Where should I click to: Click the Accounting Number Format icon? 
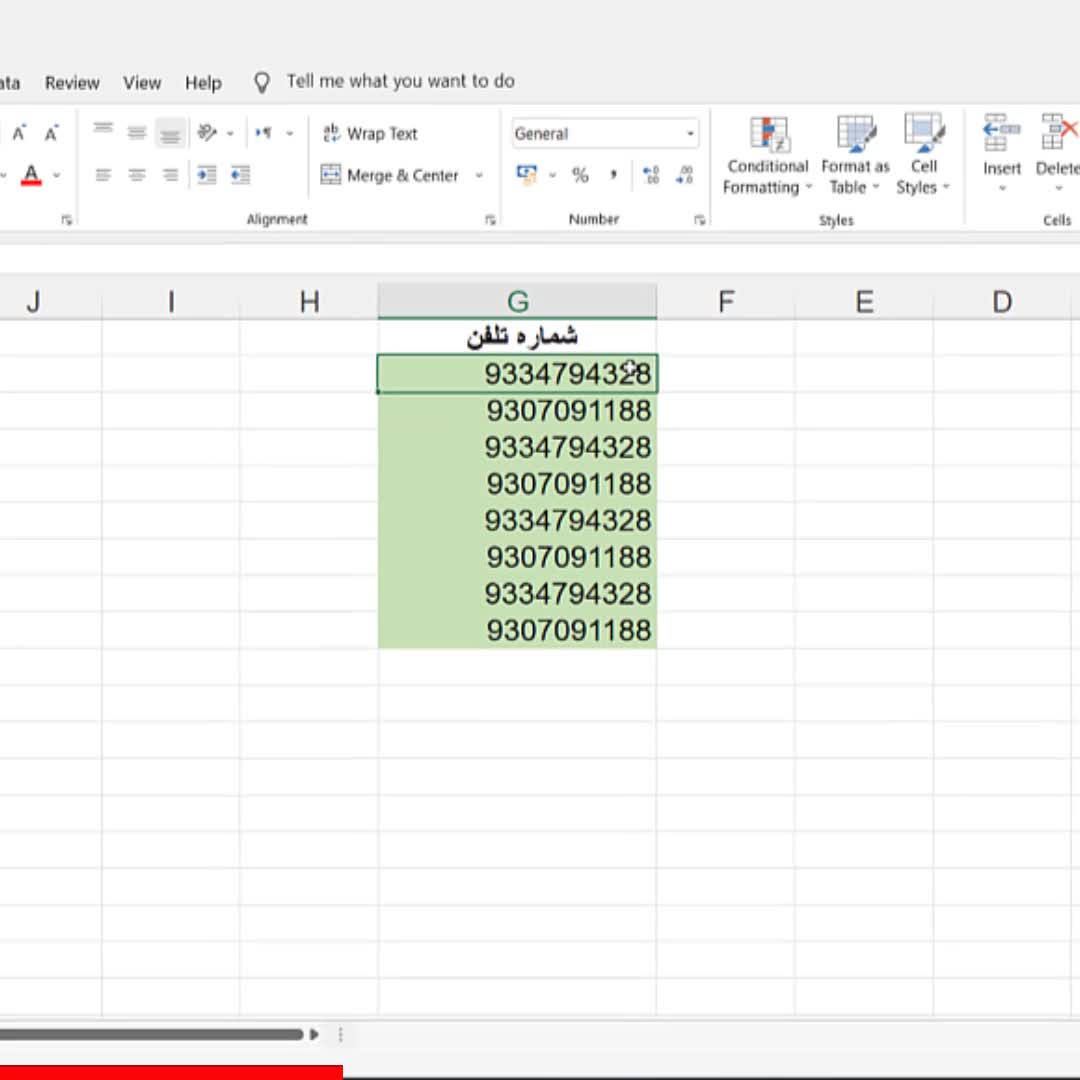pyautogui.click(x=526, y=175)
